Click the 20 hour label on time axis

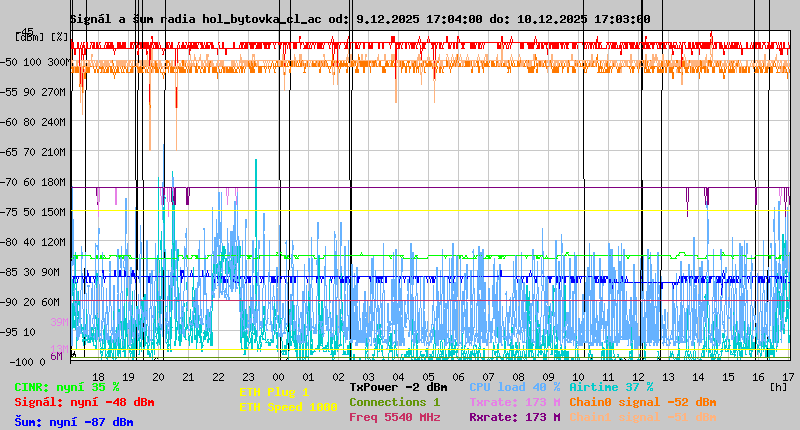tap(158, 377)
